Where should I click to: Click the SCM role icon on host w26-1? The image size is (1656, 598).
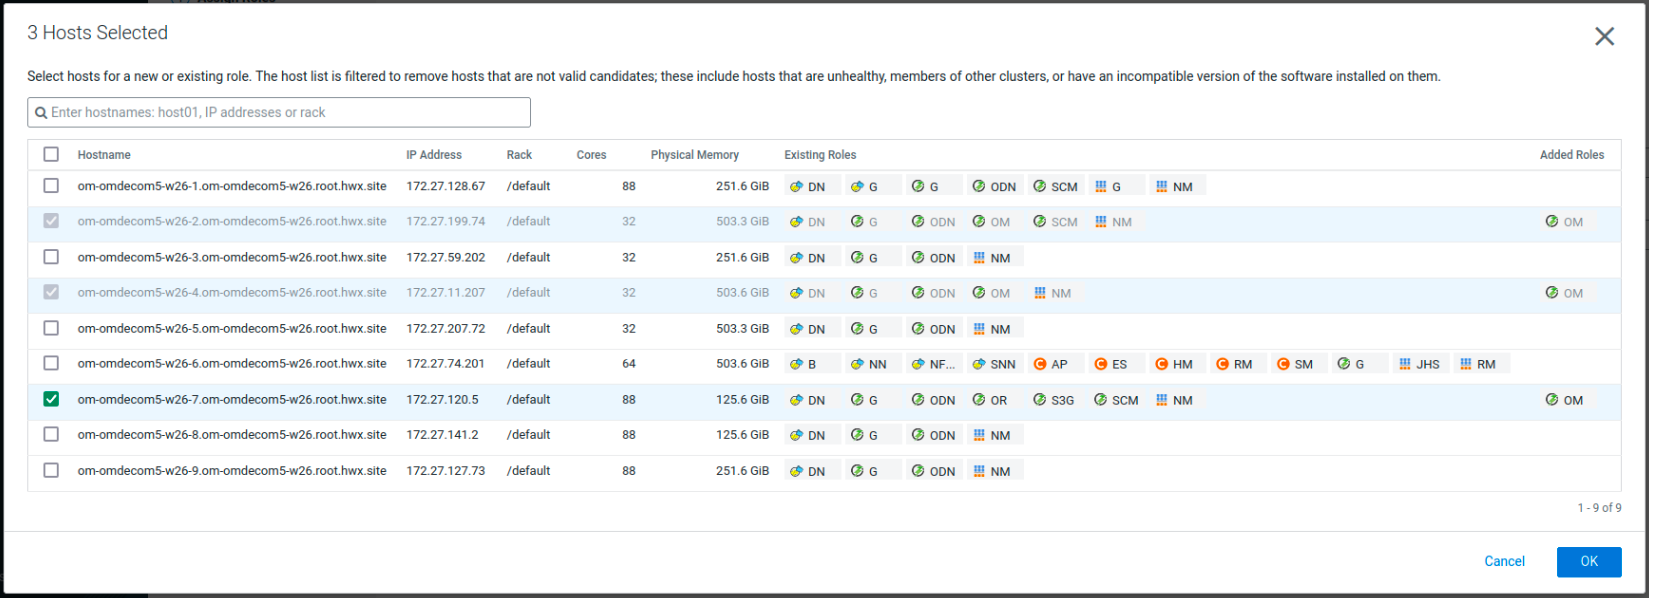(1040, 186)
